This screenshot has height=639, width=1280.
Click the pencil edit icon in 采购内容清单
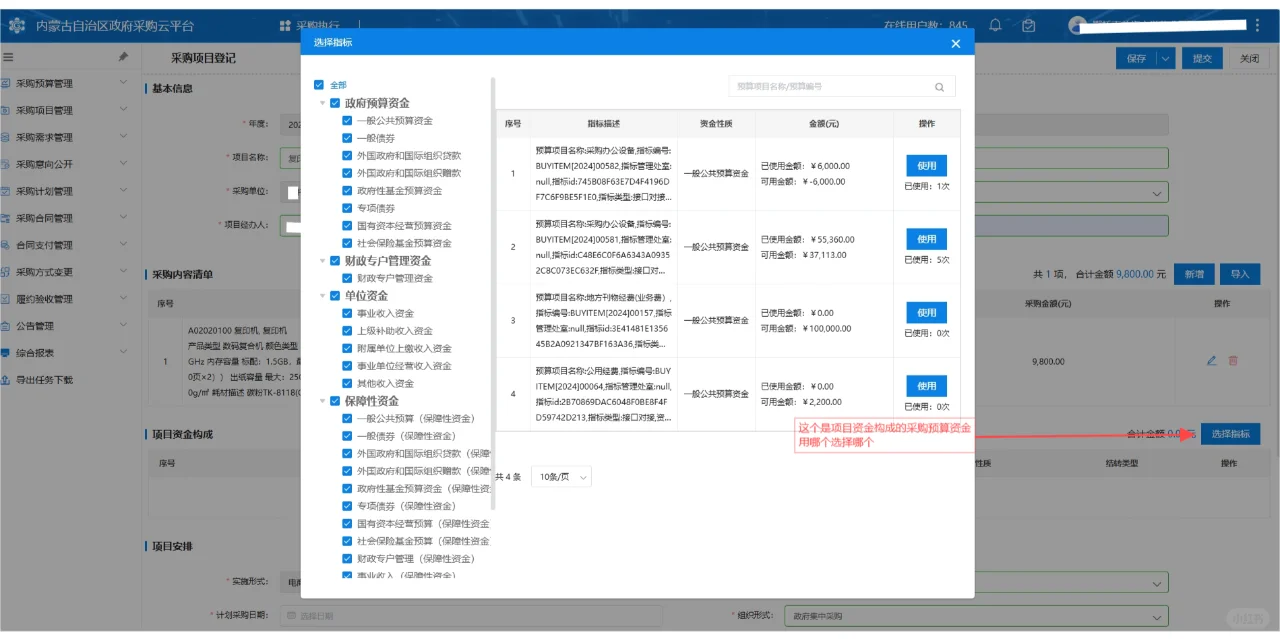point(1212,361)
